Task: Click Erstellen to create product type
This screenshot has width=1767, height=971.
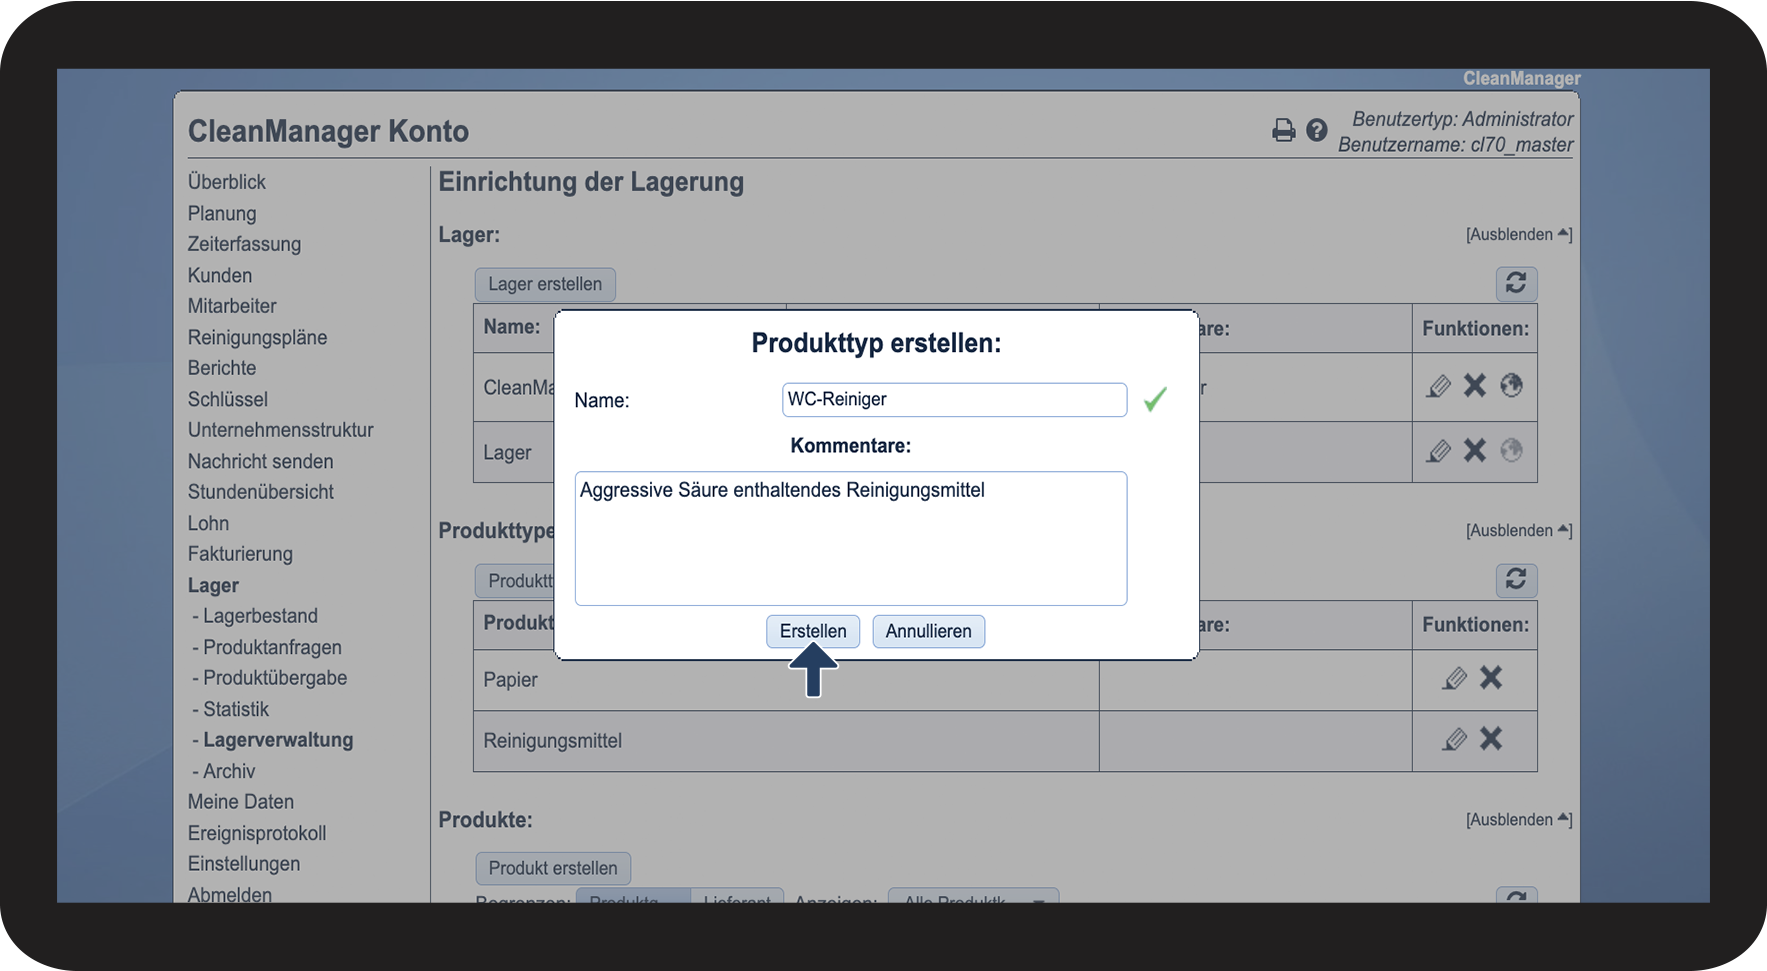Action: [x=813, y=631]
